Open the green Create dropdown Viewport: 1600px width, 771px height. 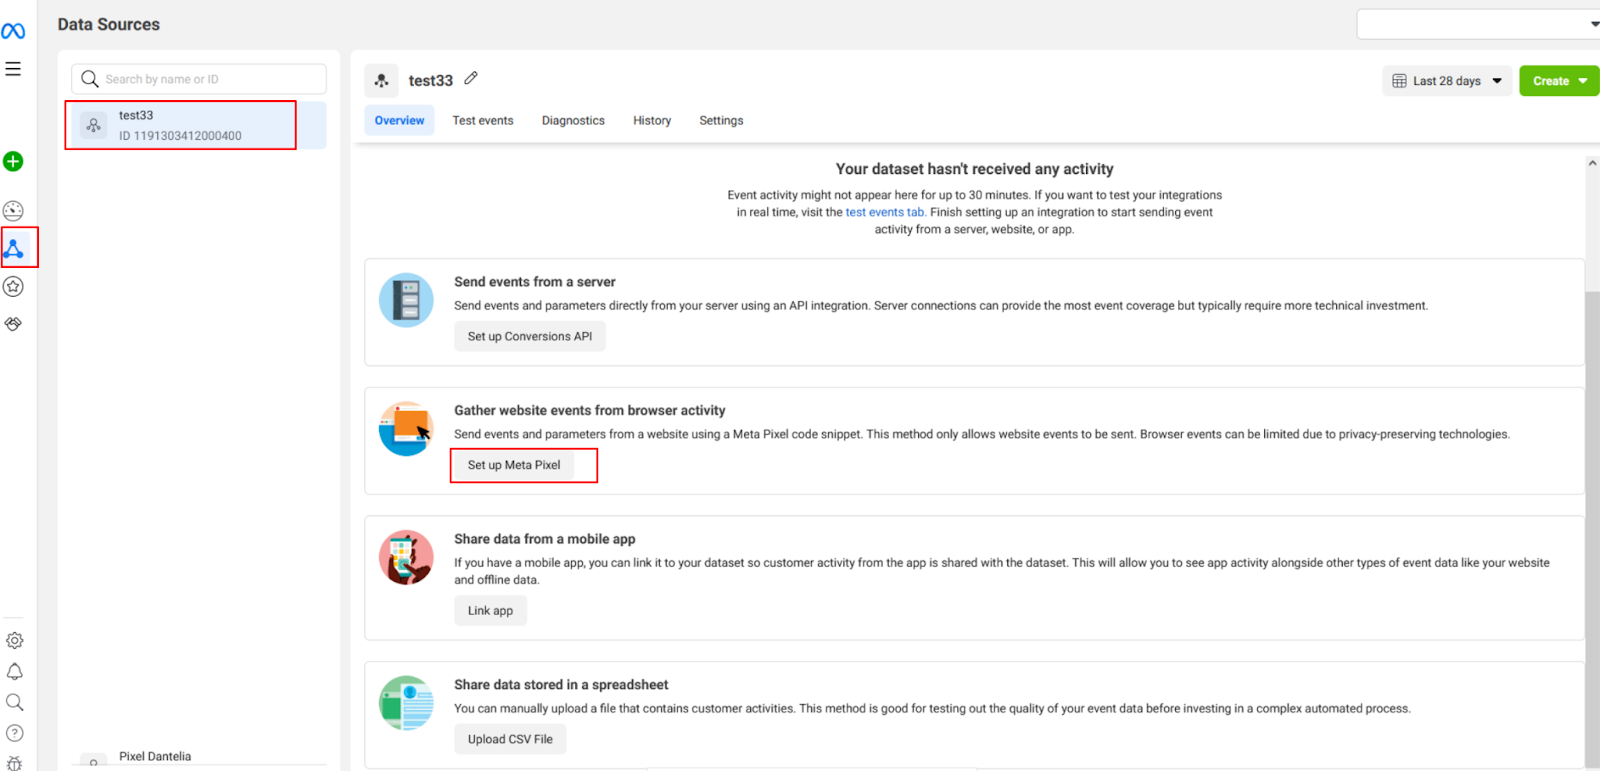point(1559,81)
